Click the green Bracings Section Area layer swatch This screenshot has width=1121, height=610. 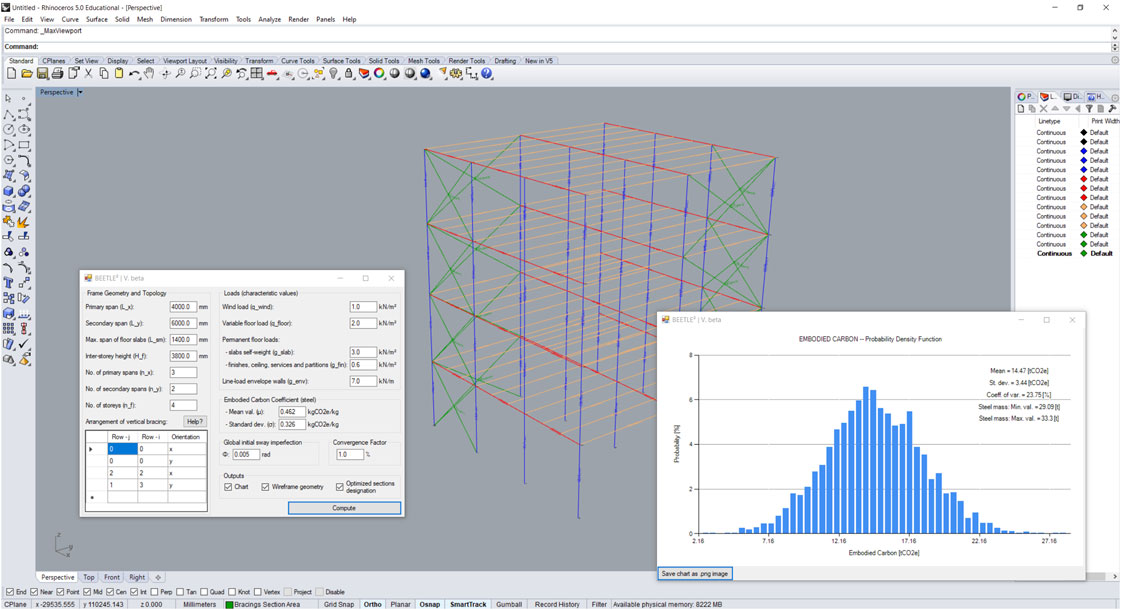pyautogui.click(x=229, y=604)
